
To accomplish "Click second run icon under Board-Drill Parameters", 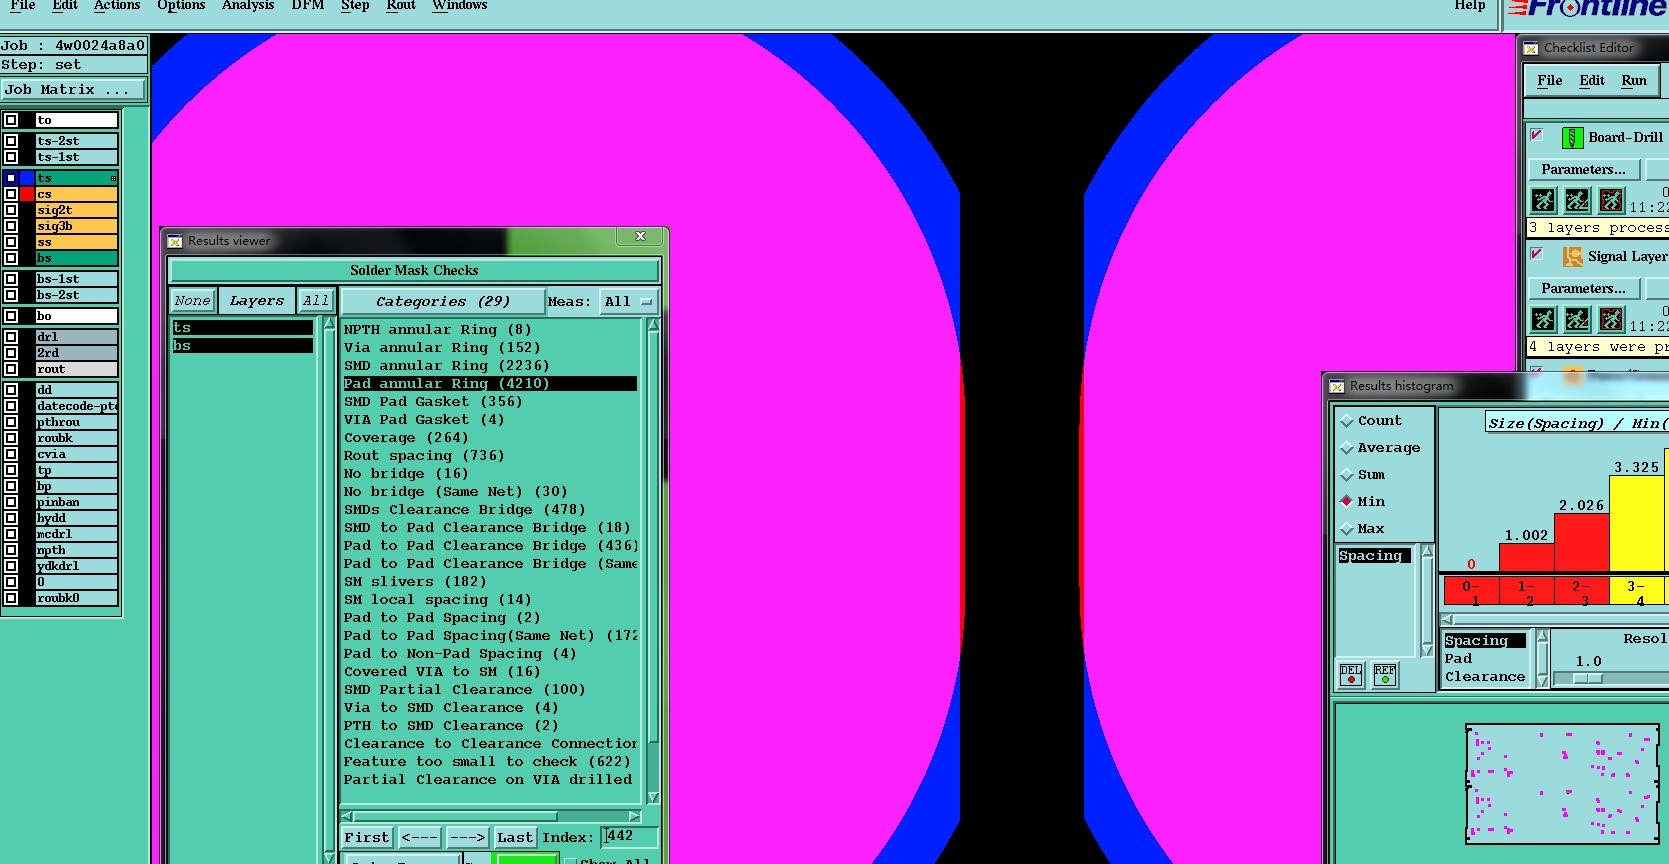I will coord(1577,200).
